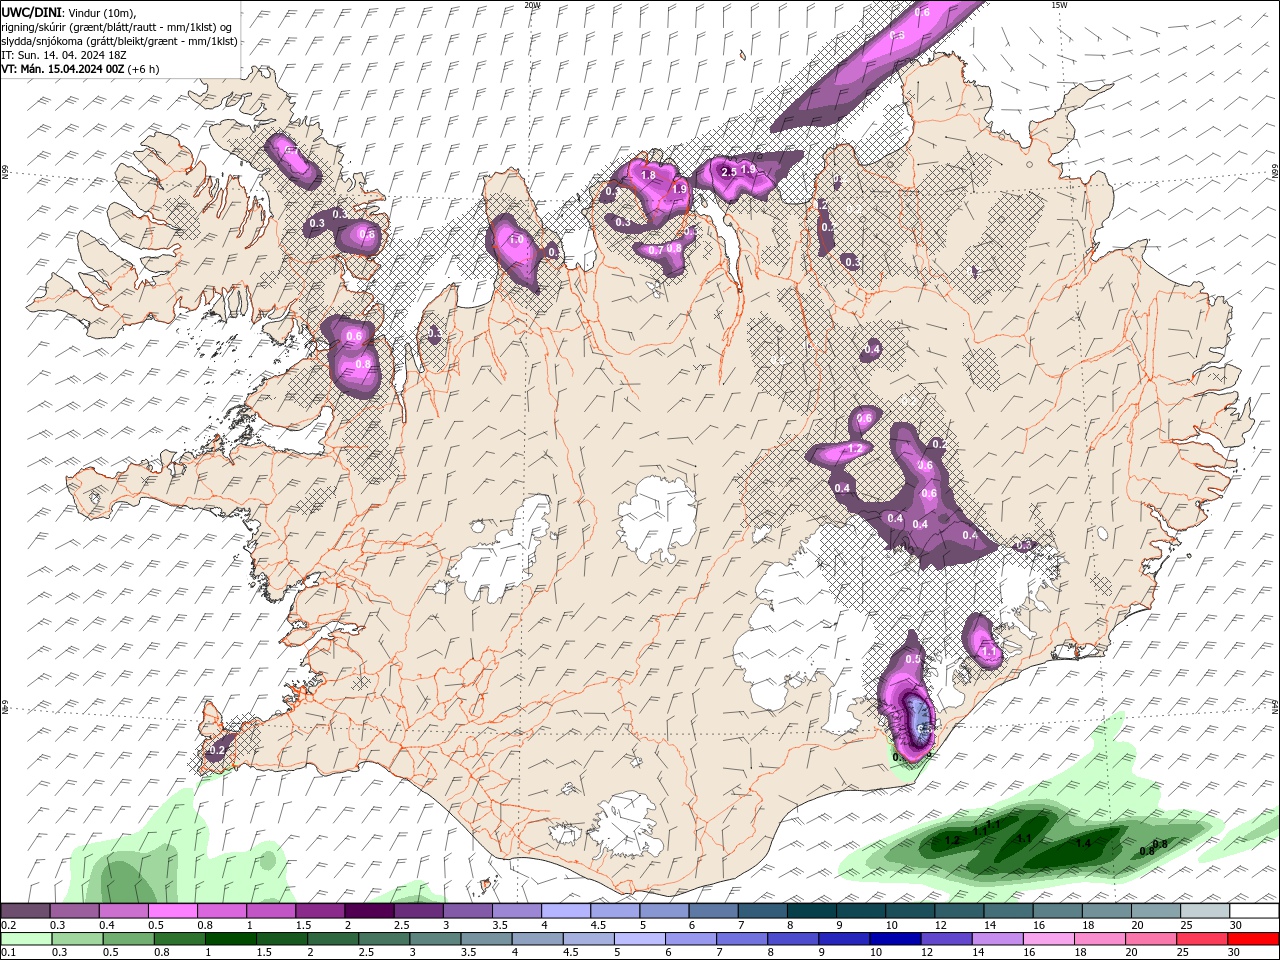Image resolution: width=1280 pixels, height=960 pixels.
Task: Click the 1.8 snowfall value label
Action: point(648,175)
